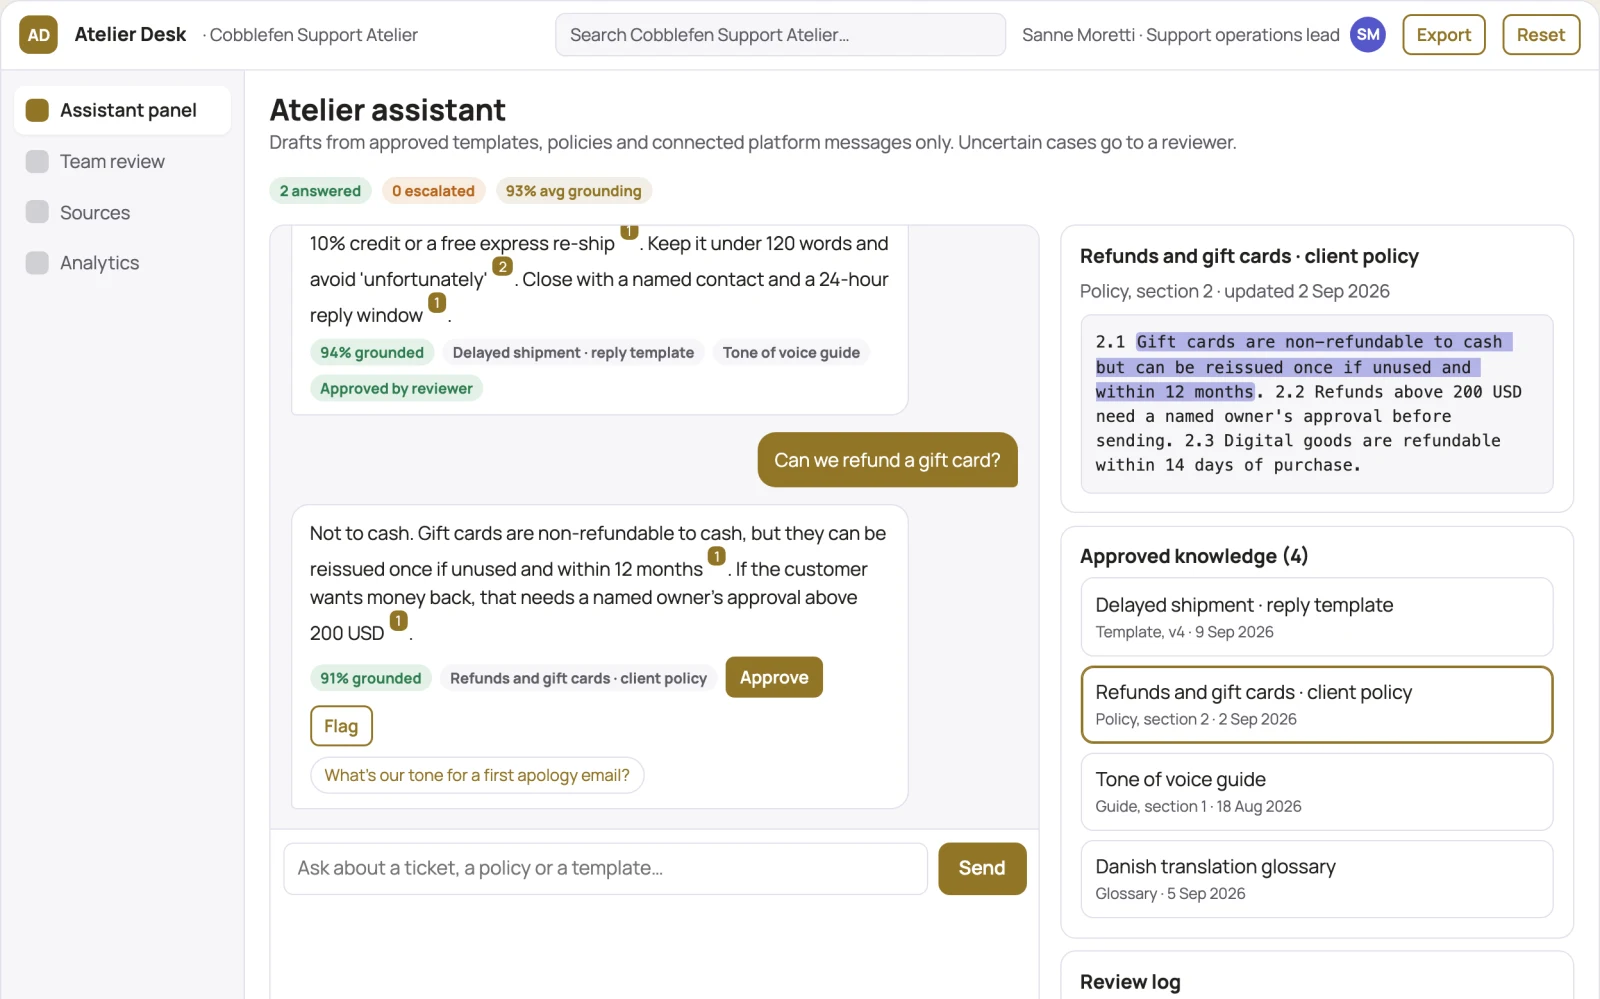
Task: Click citation 1 after '200 USD'
Action: point(398,621)
